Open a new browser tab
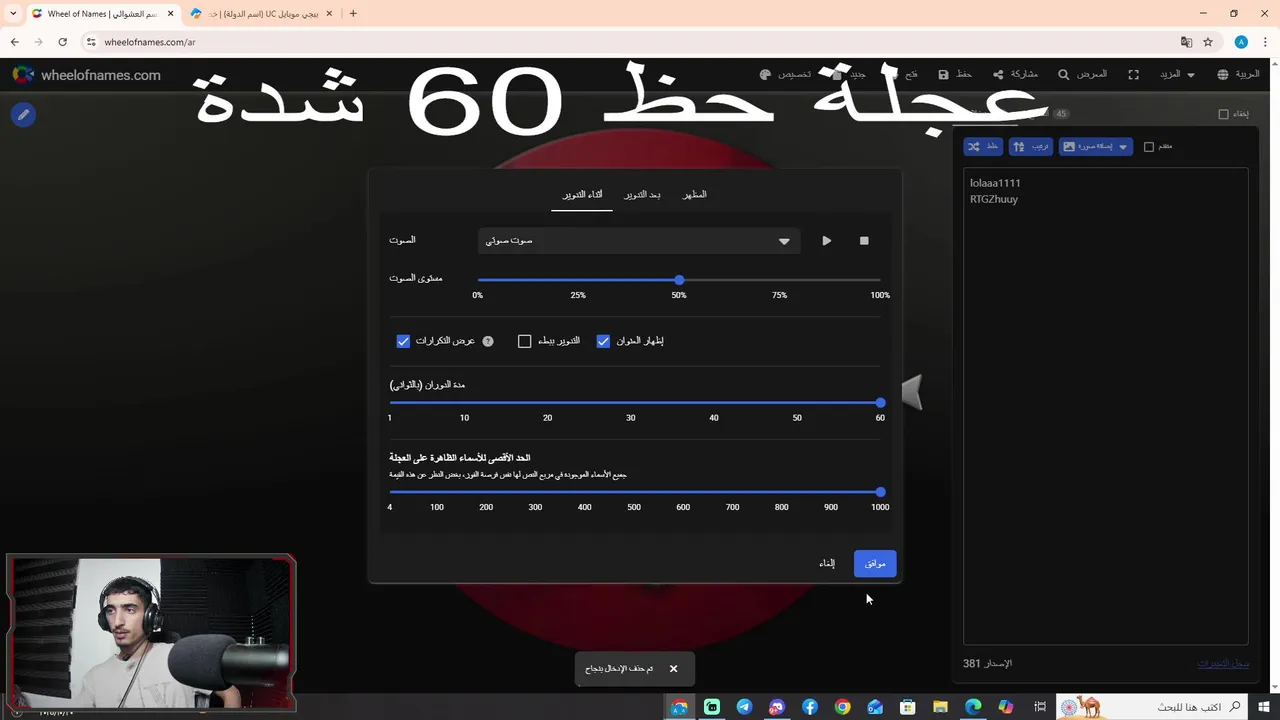Screen dimensions: 1280x720 (x=353, y=14)
